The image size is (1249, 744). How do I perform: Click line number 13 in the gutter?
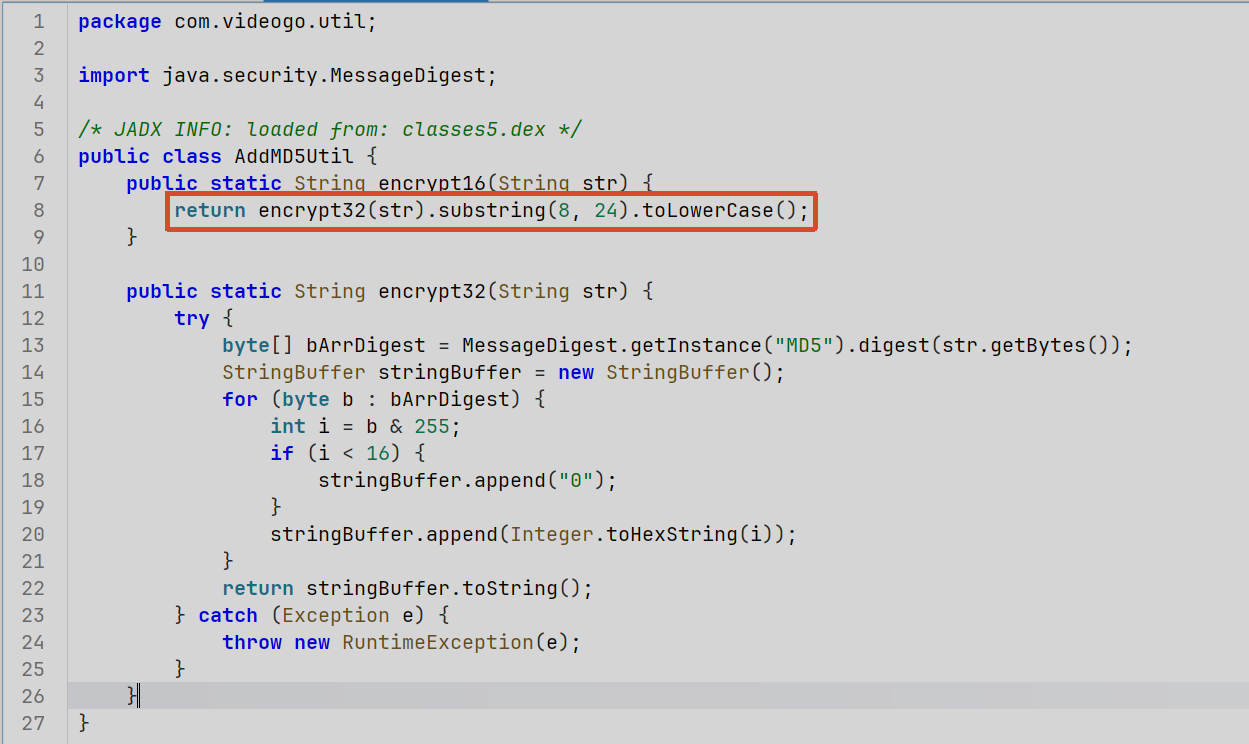(33, 345)
